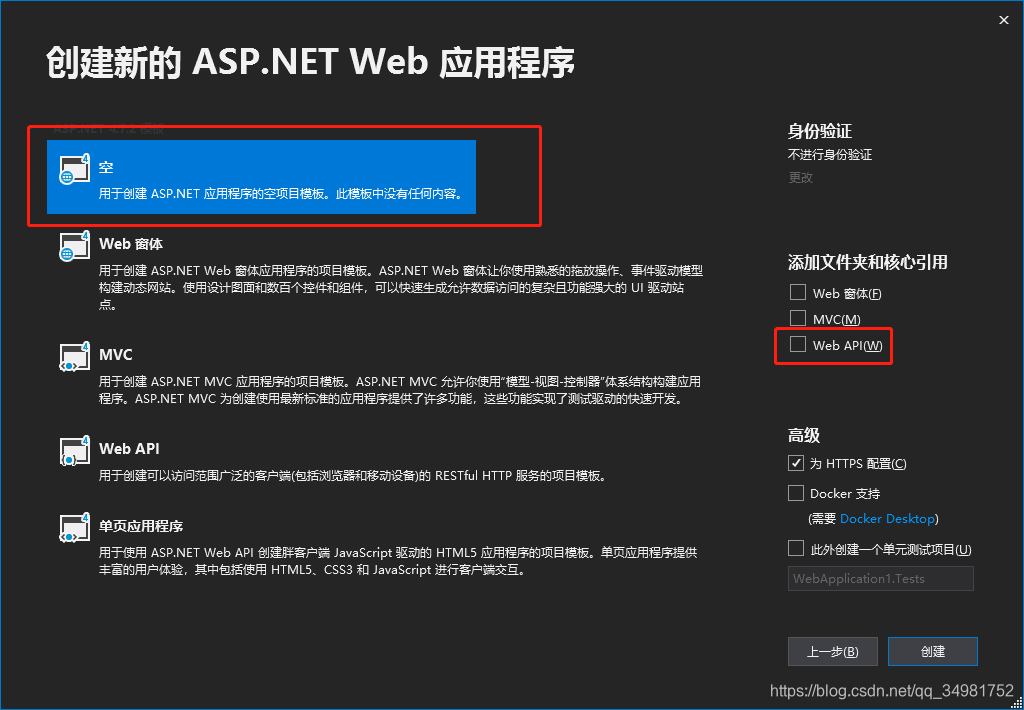Screen dimensions: 1024x710
Task: Click the Web 窗体 description paragraph
Action: click(x=400, y=287)
